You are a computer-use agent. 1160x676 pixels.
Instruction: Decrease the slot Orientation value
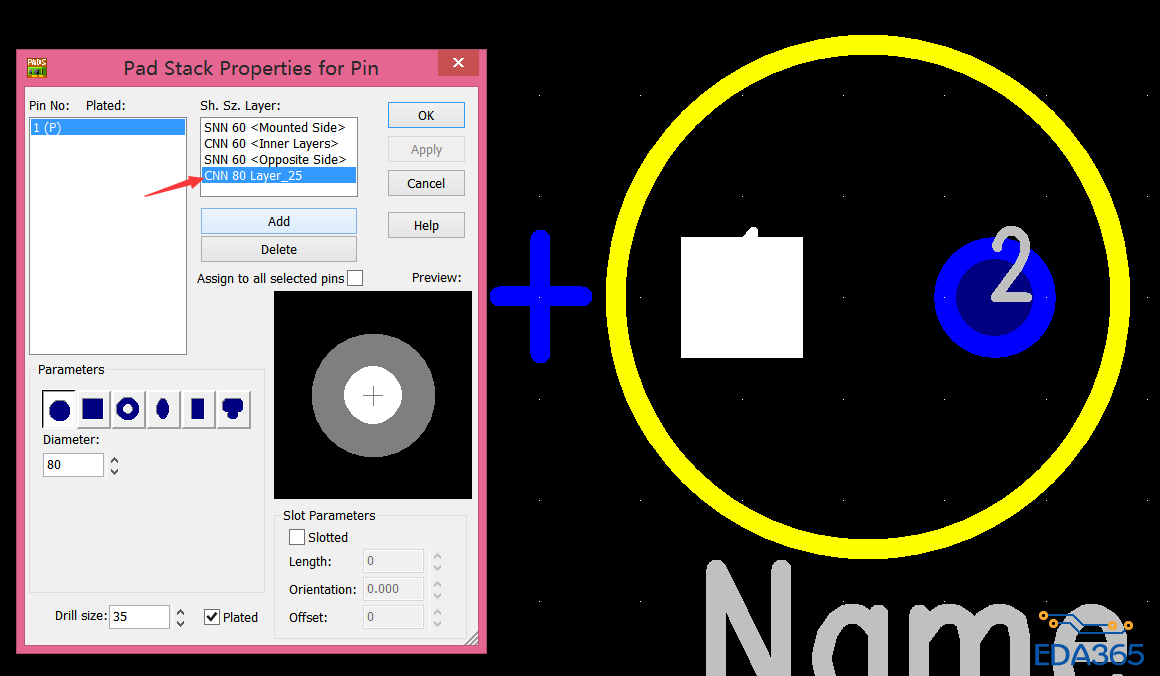[x=437, y=595]
